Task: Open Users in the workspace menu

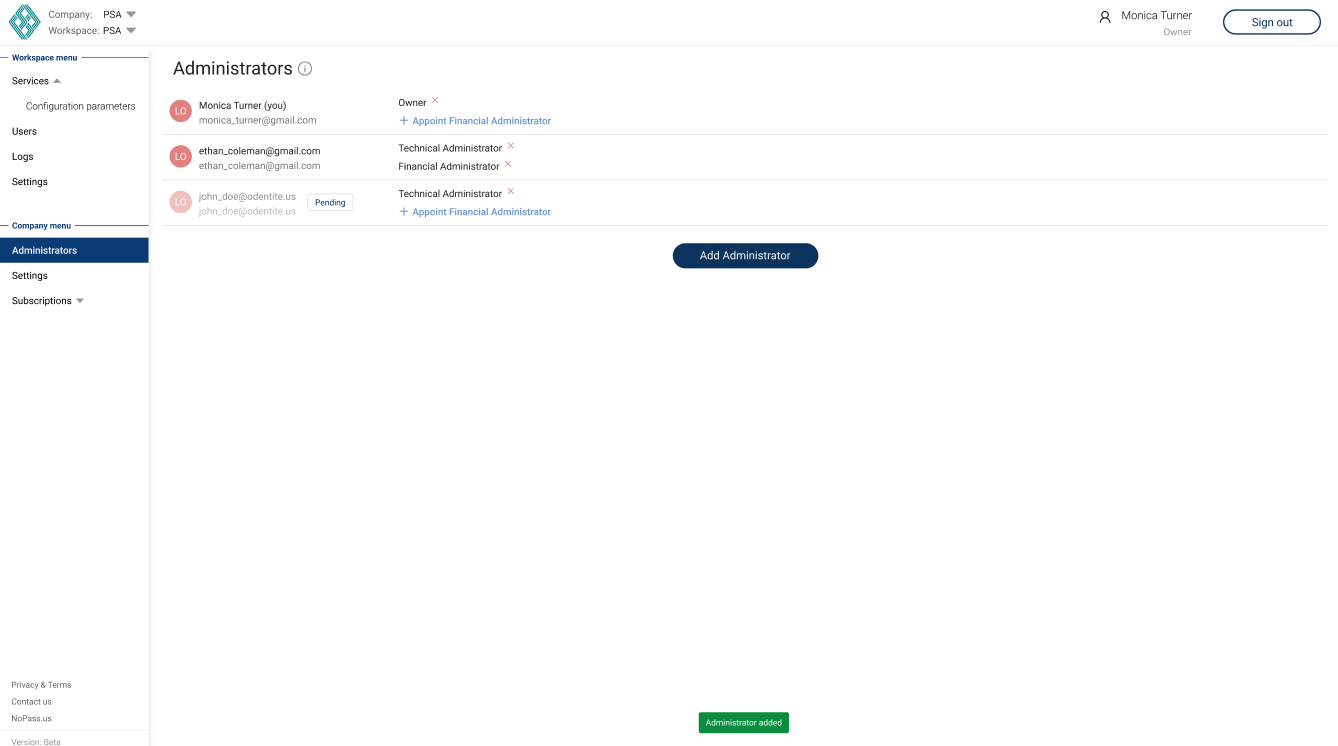Action: tap(24, 131)
